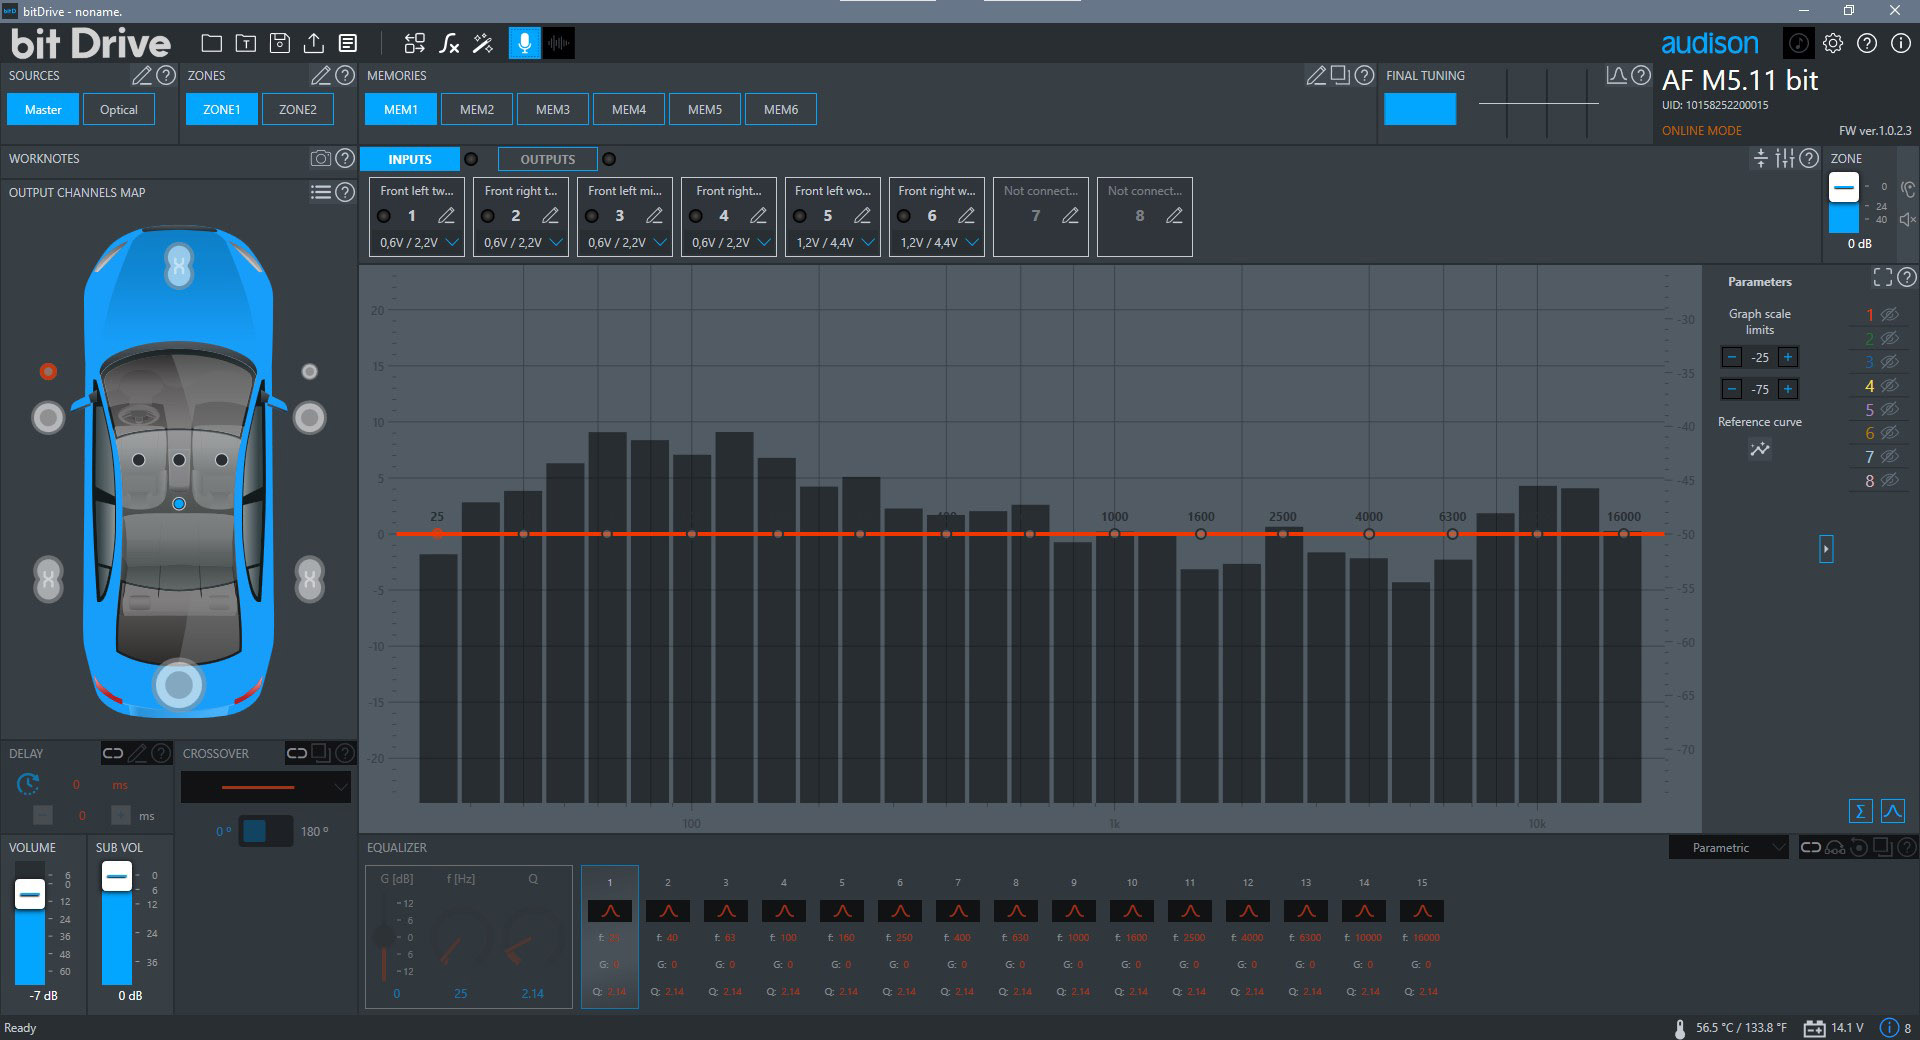Click the waveform icon next to microphone
The width and height of the screenshot is (1920, 1040).
pyautogui.click(x=559, y=43)
